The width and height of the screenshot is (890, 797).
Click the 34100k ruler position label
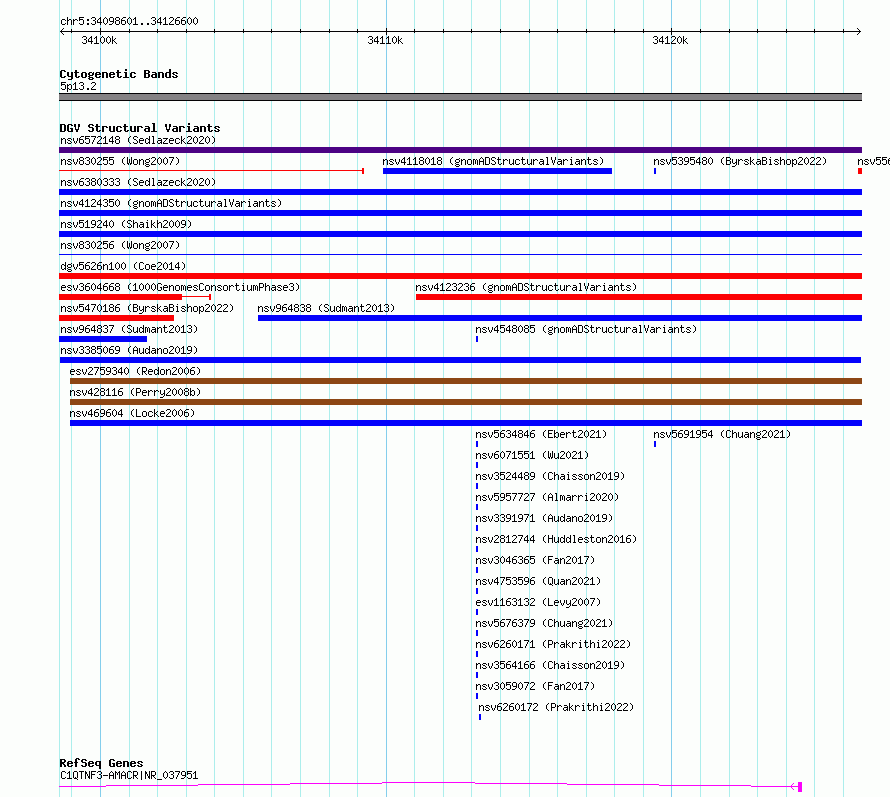(99, 40)
